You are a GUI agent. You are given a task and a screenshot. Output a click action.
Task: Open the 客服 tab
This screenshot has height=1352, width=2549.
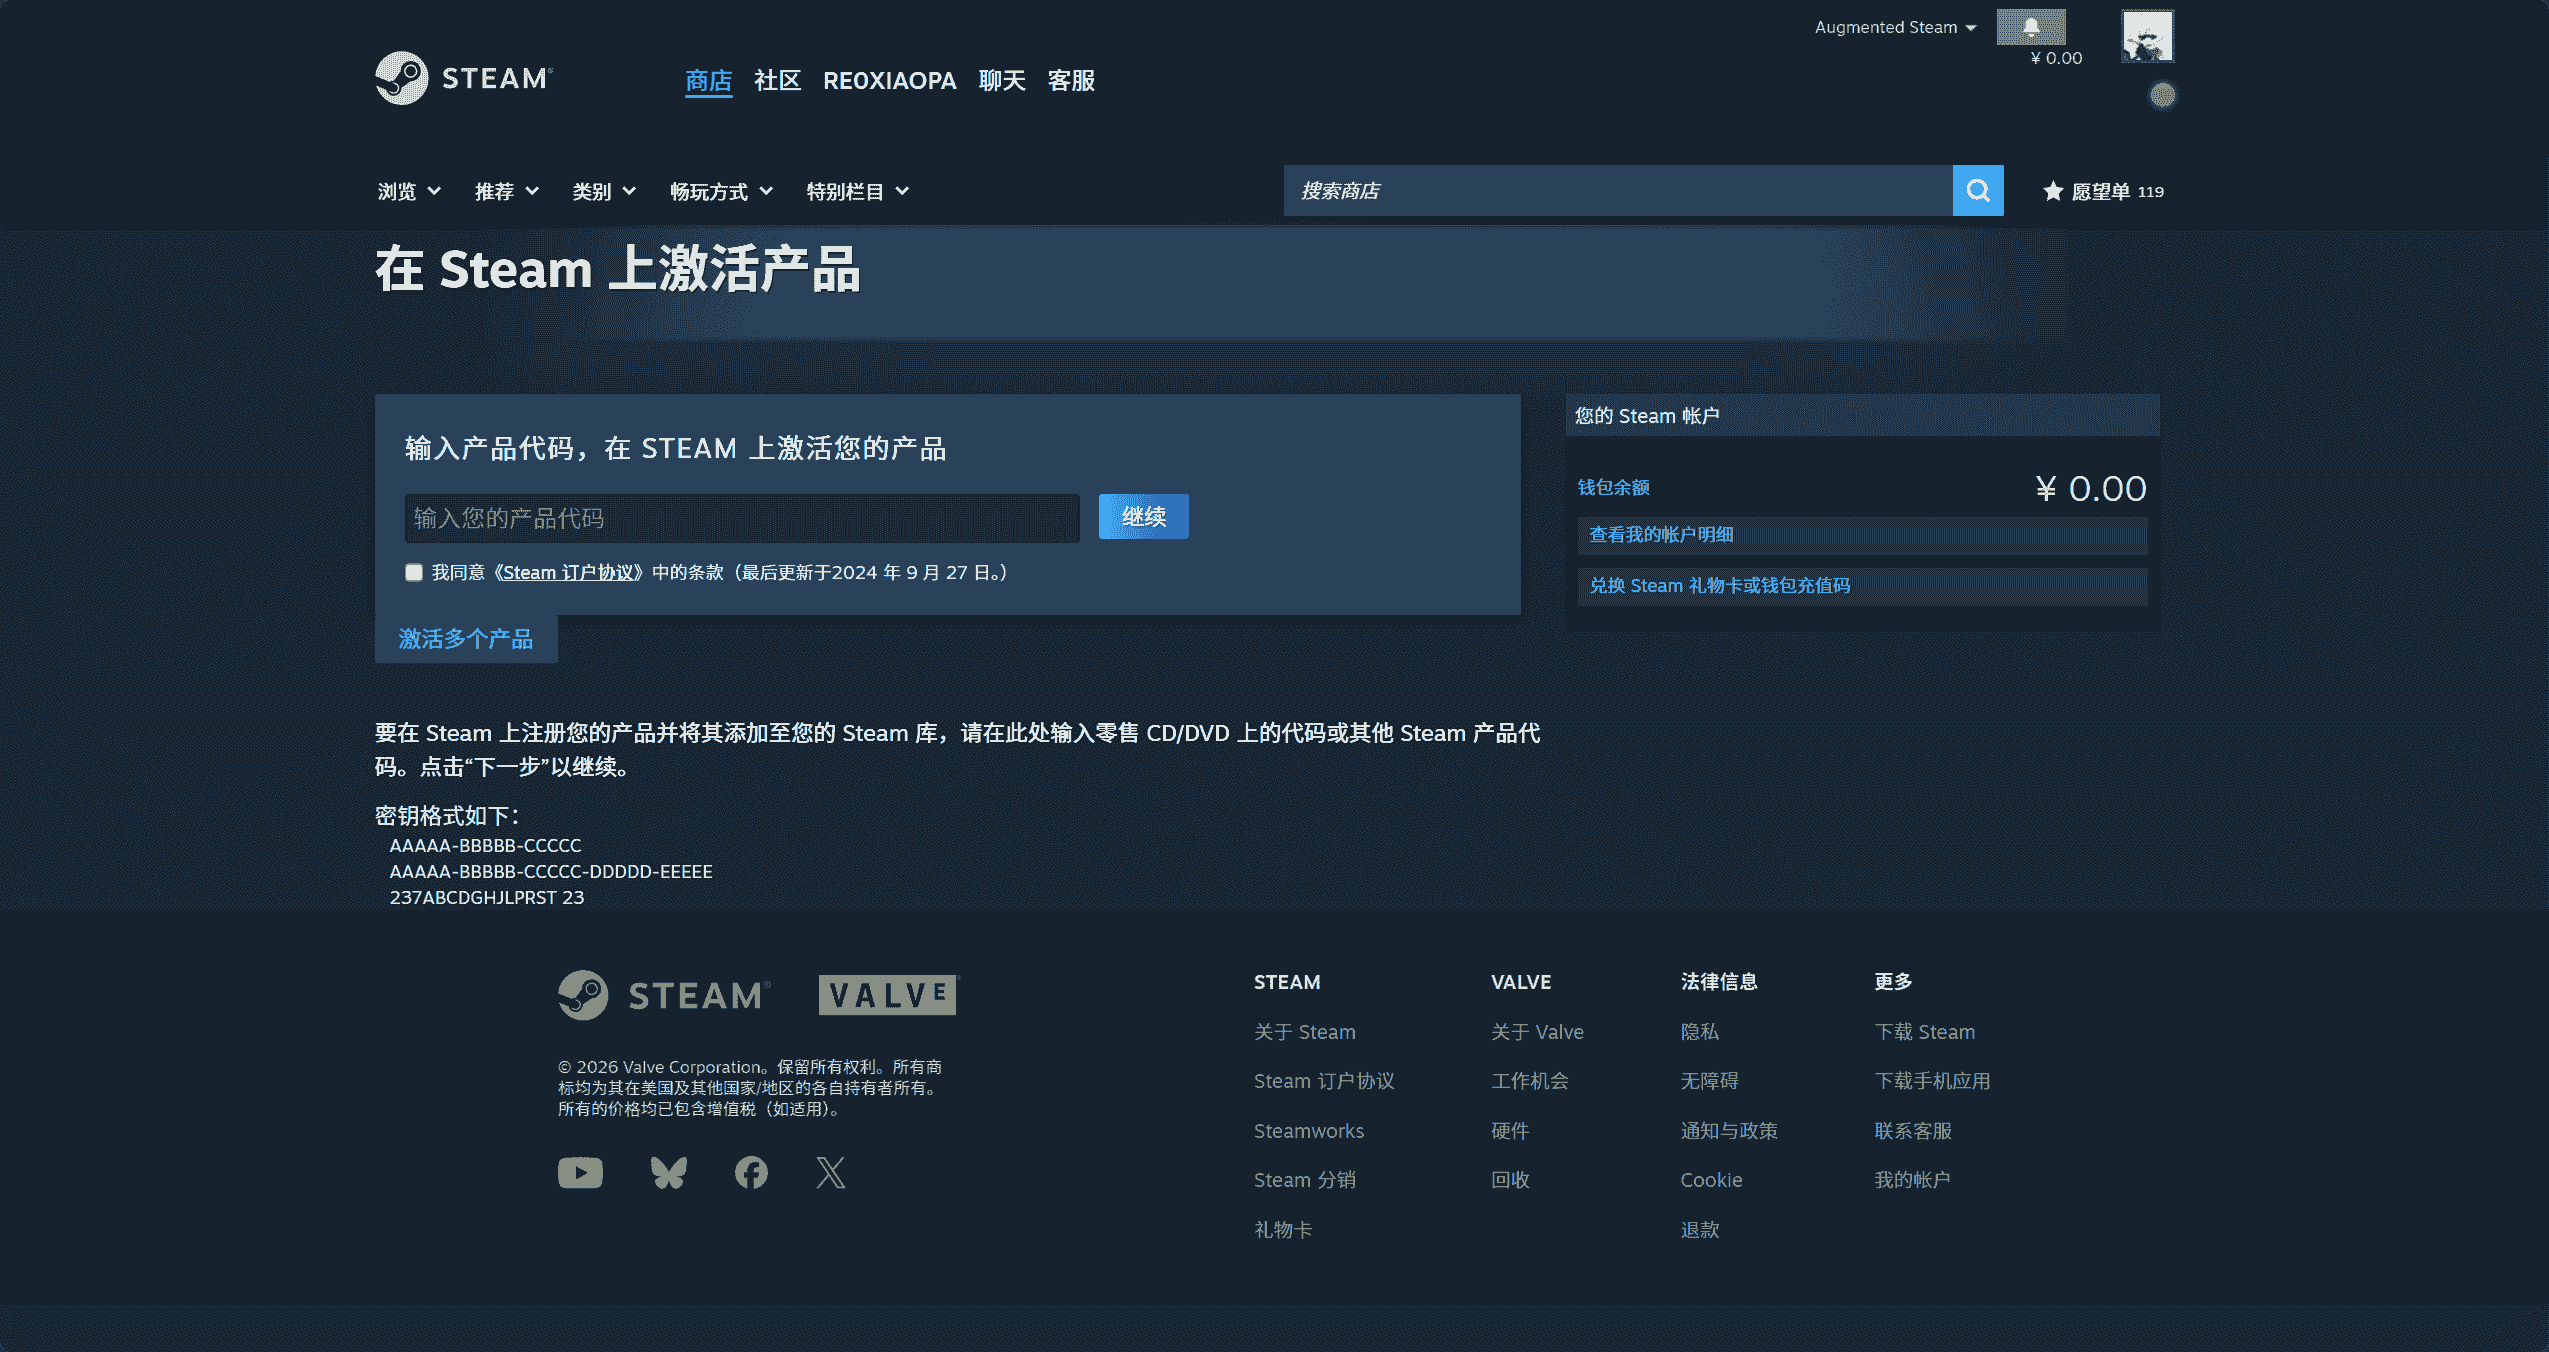coord(1071,80)
